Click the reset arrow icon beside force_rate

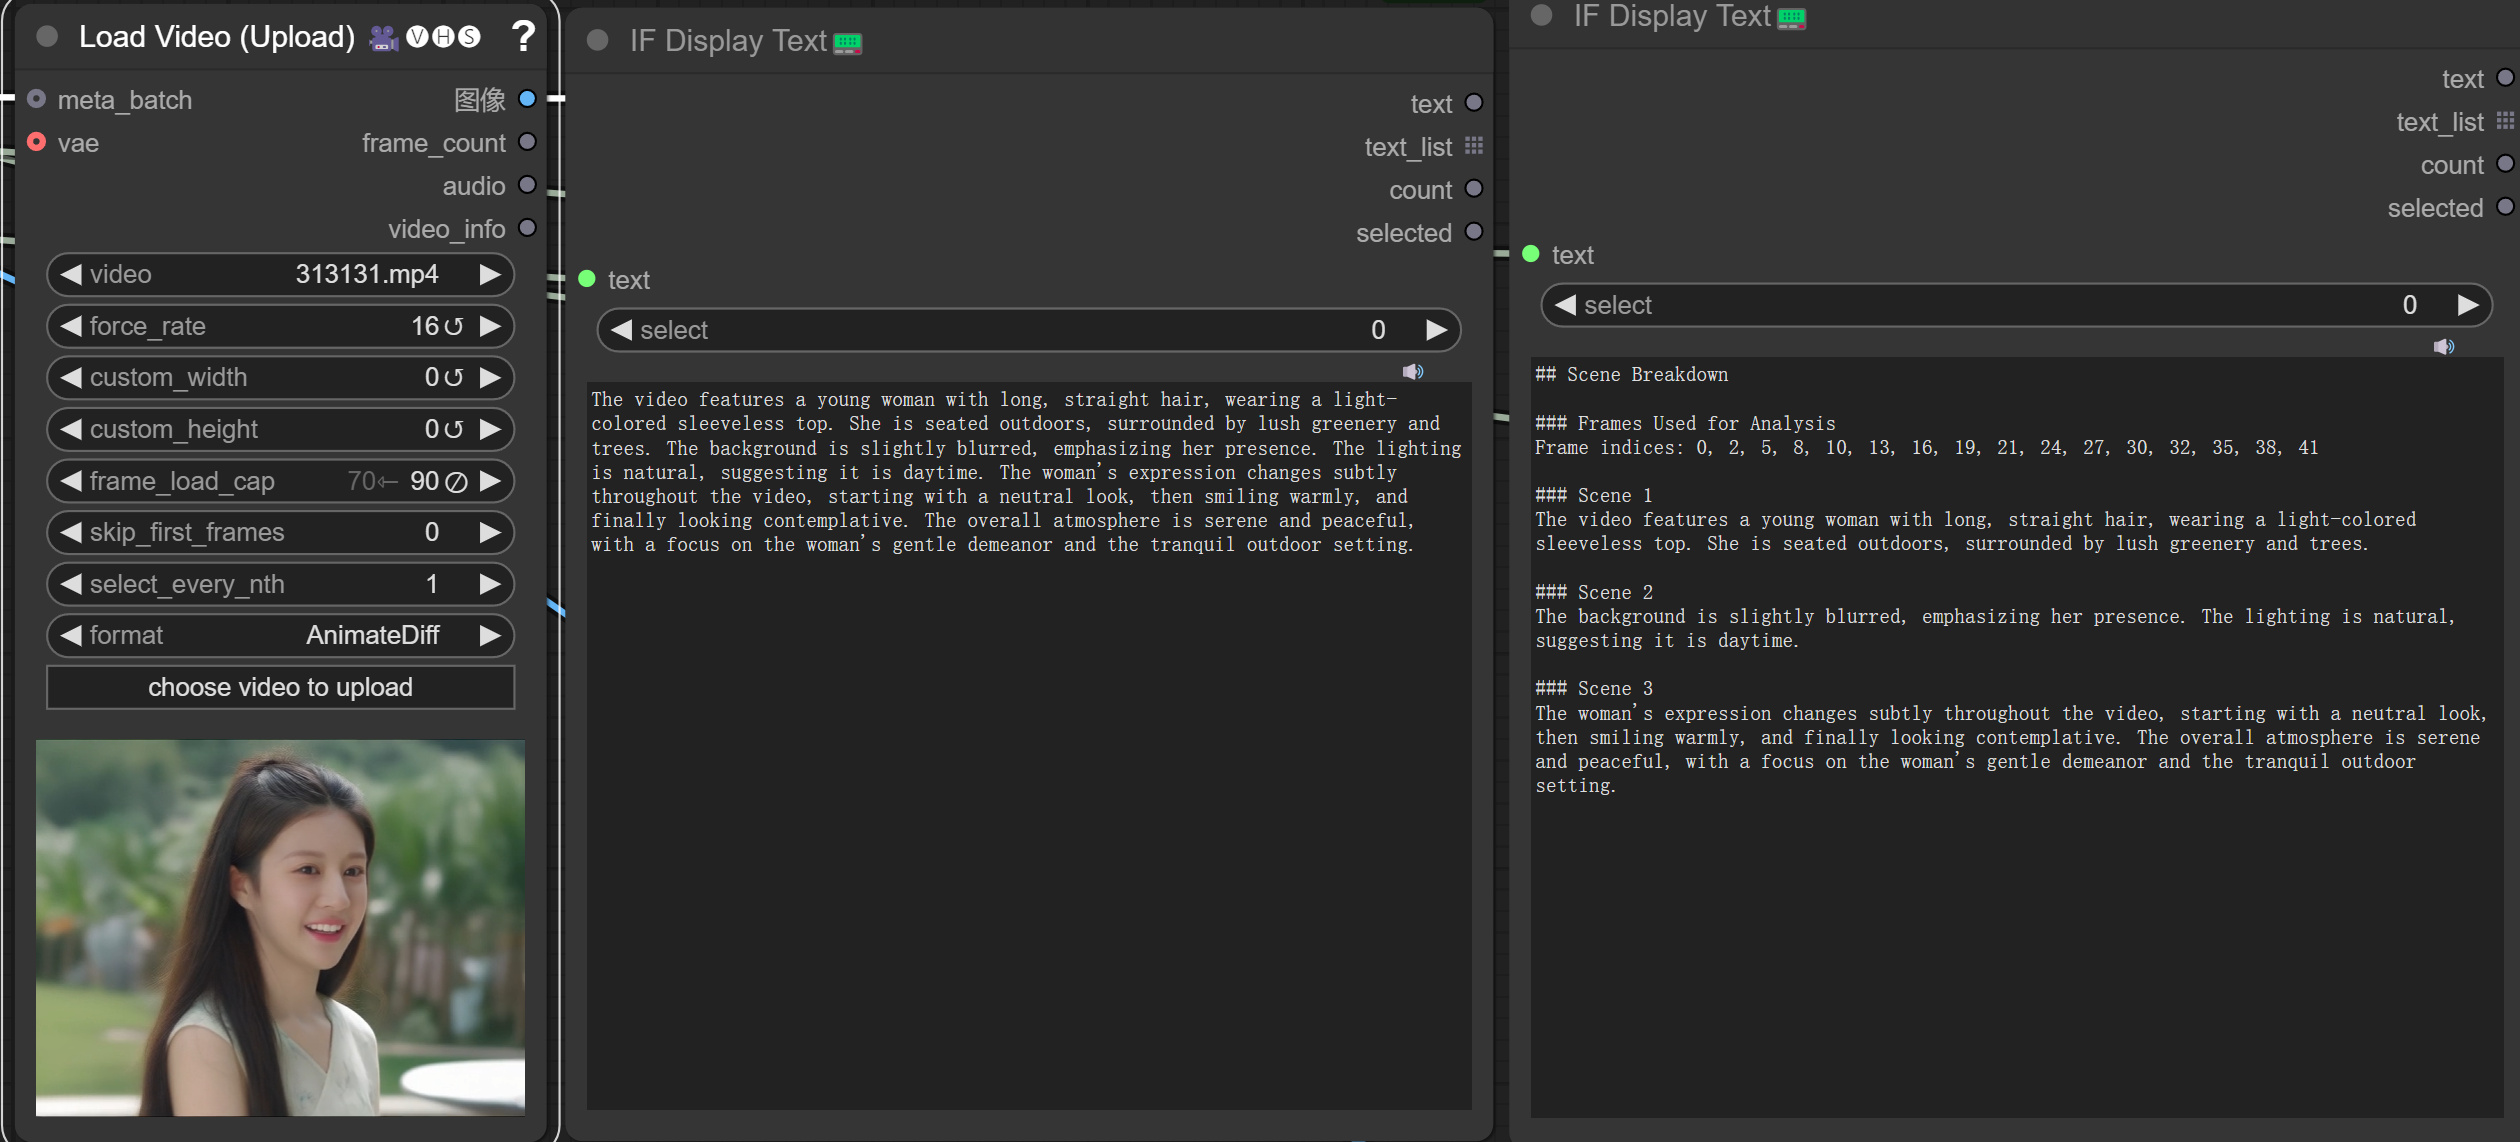pyautogui.click(x=453, y=326)
